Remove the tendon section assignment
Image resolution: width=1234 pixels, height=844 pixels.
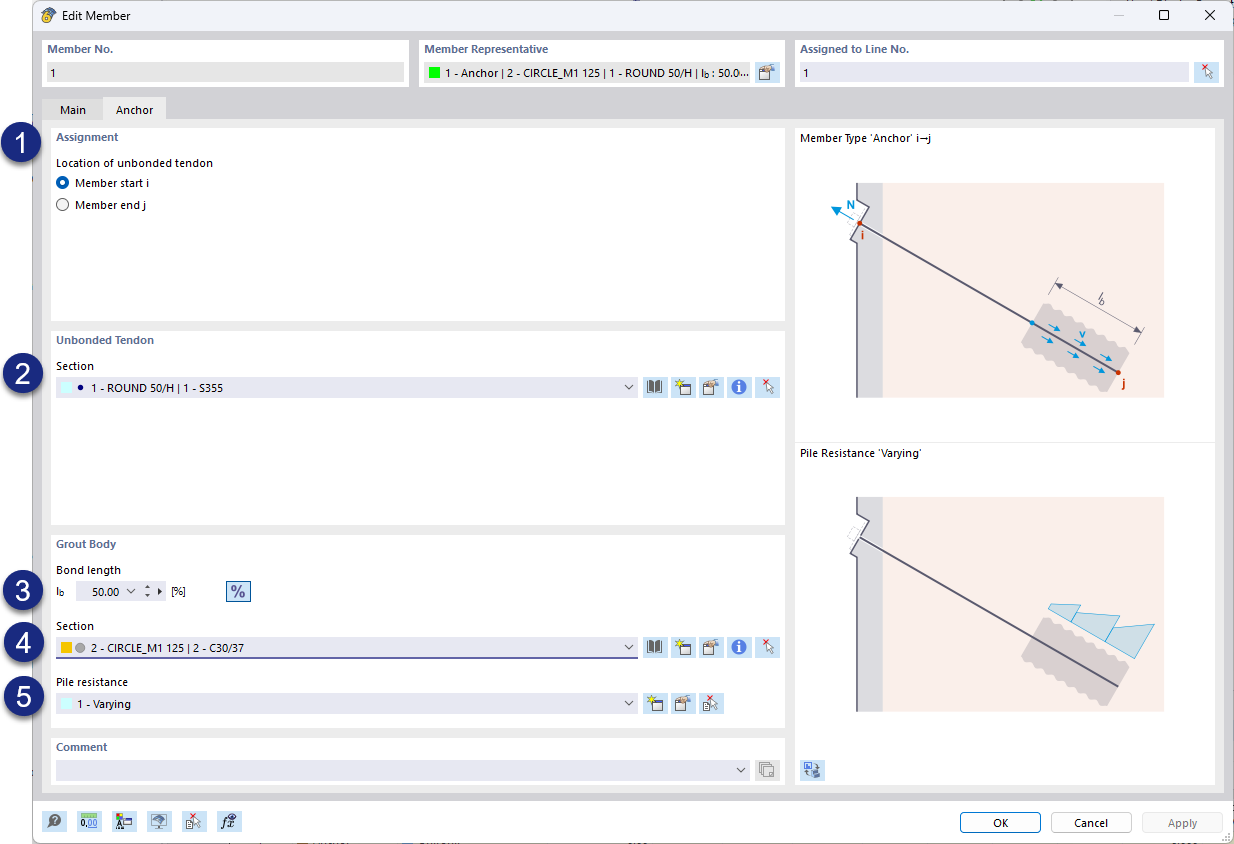click(x=767, y=387)
